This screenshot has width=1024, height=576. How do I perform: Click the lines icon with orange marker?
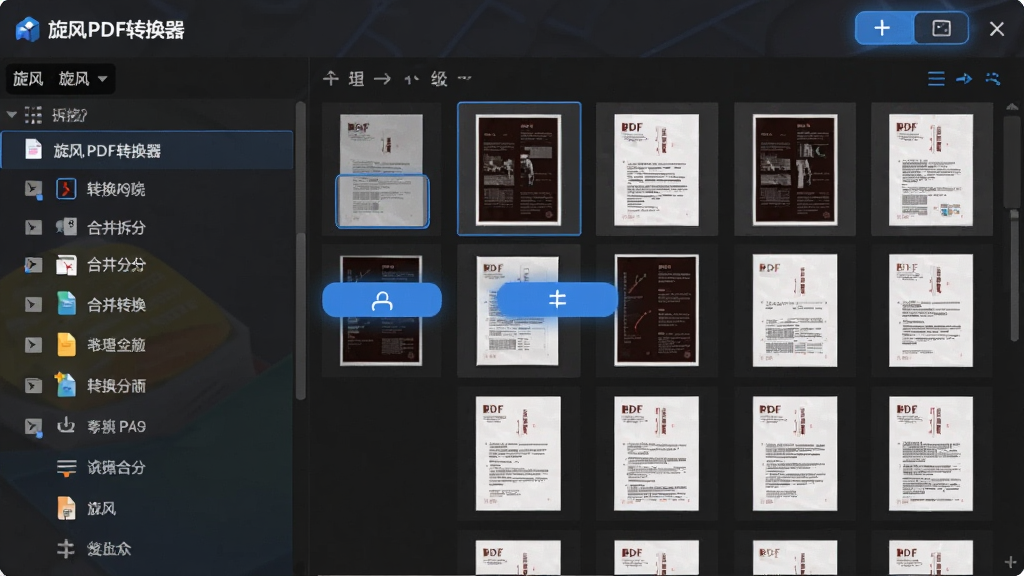[66, 468]
